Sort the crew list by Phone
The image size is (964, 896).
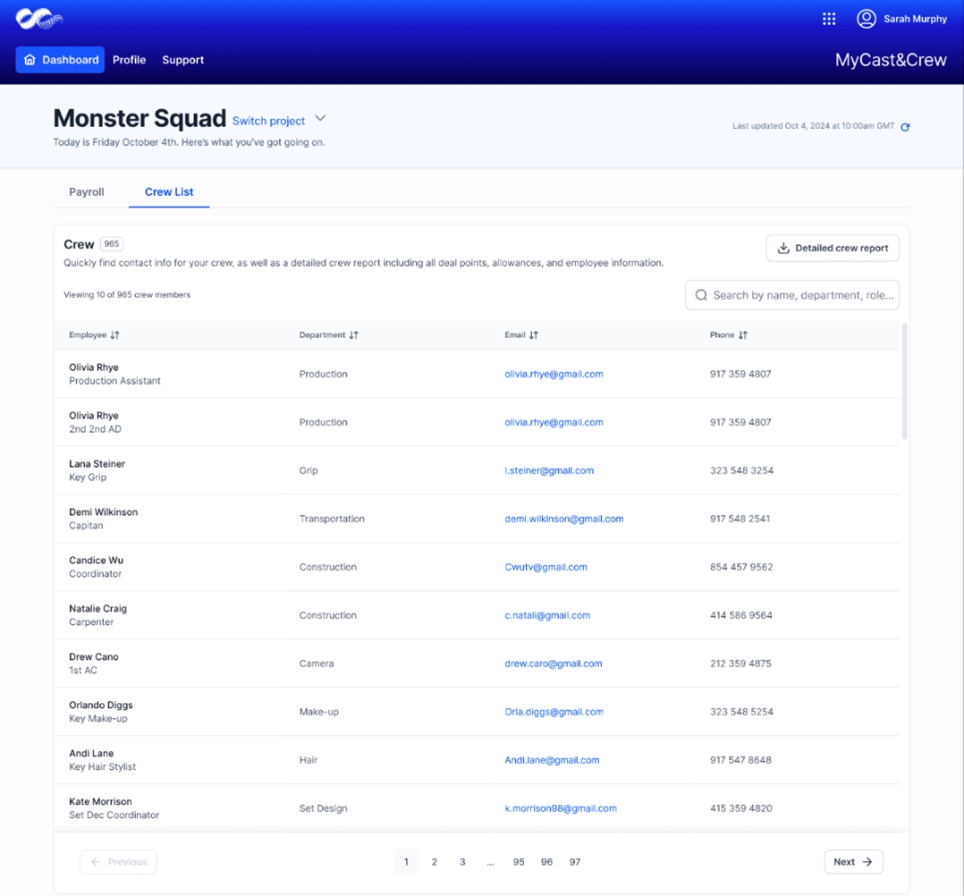tap(729, 335)
